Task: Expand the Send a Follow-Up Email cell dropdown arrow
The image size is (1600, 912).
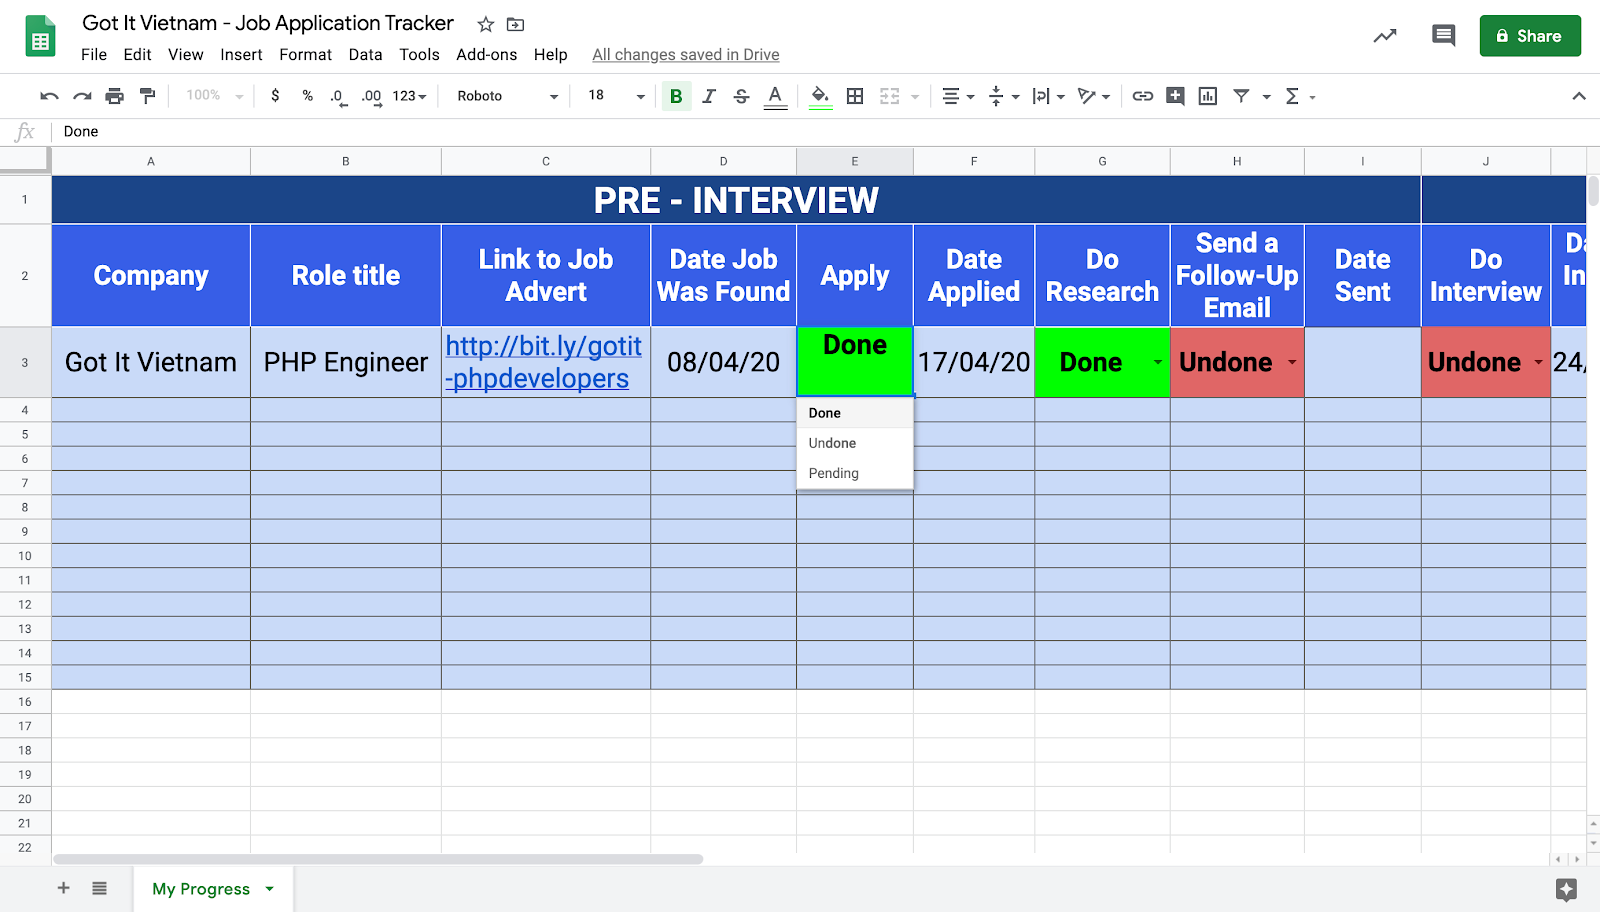Action: pos(1291,362)
